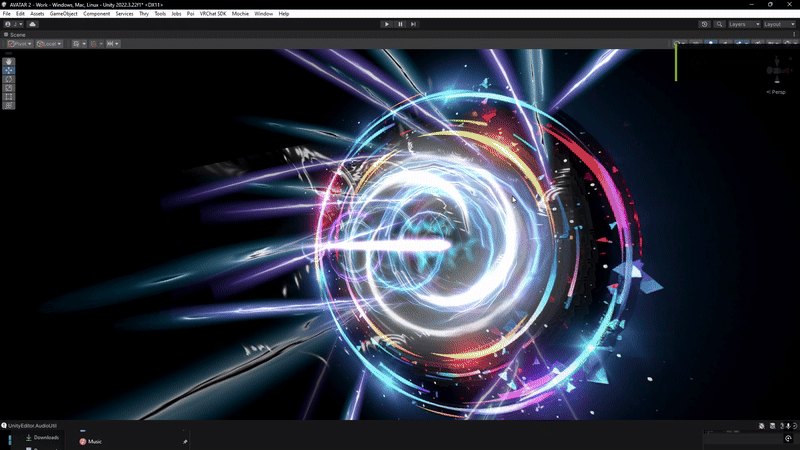The height and width of the screenshot is (450, 800).
Task: Select the Move tool
Action: [x=9, y=70]
